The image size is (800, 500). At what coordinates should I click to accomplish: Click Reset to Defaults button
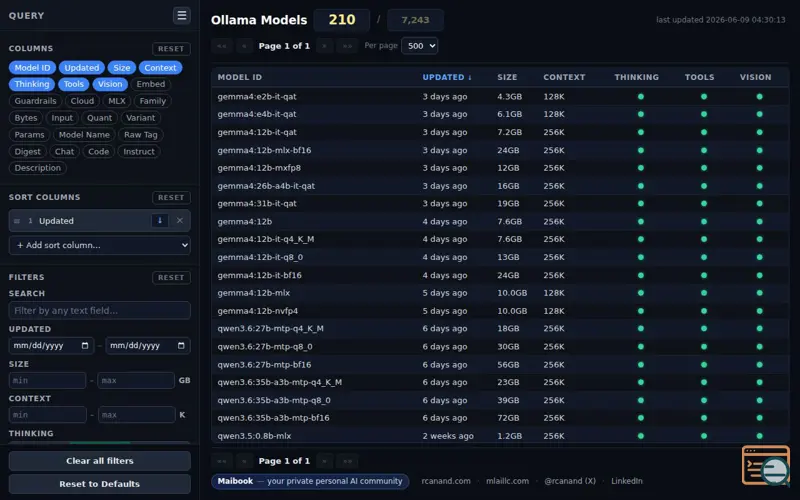click(x=99, y=484)
